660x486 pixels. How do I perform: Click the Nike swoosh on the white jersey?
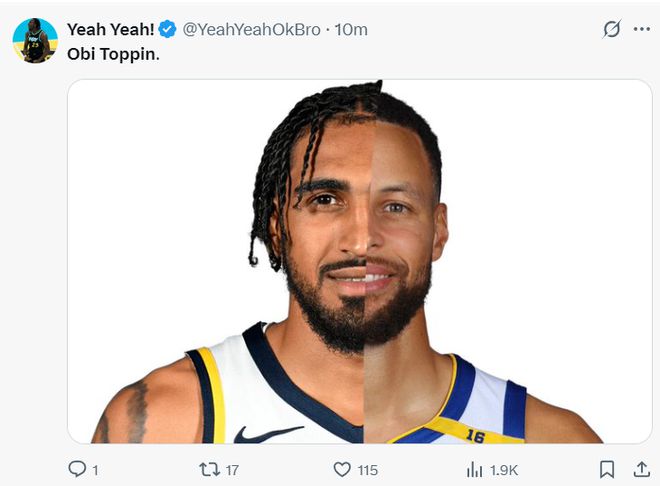[x=268, y=433]
